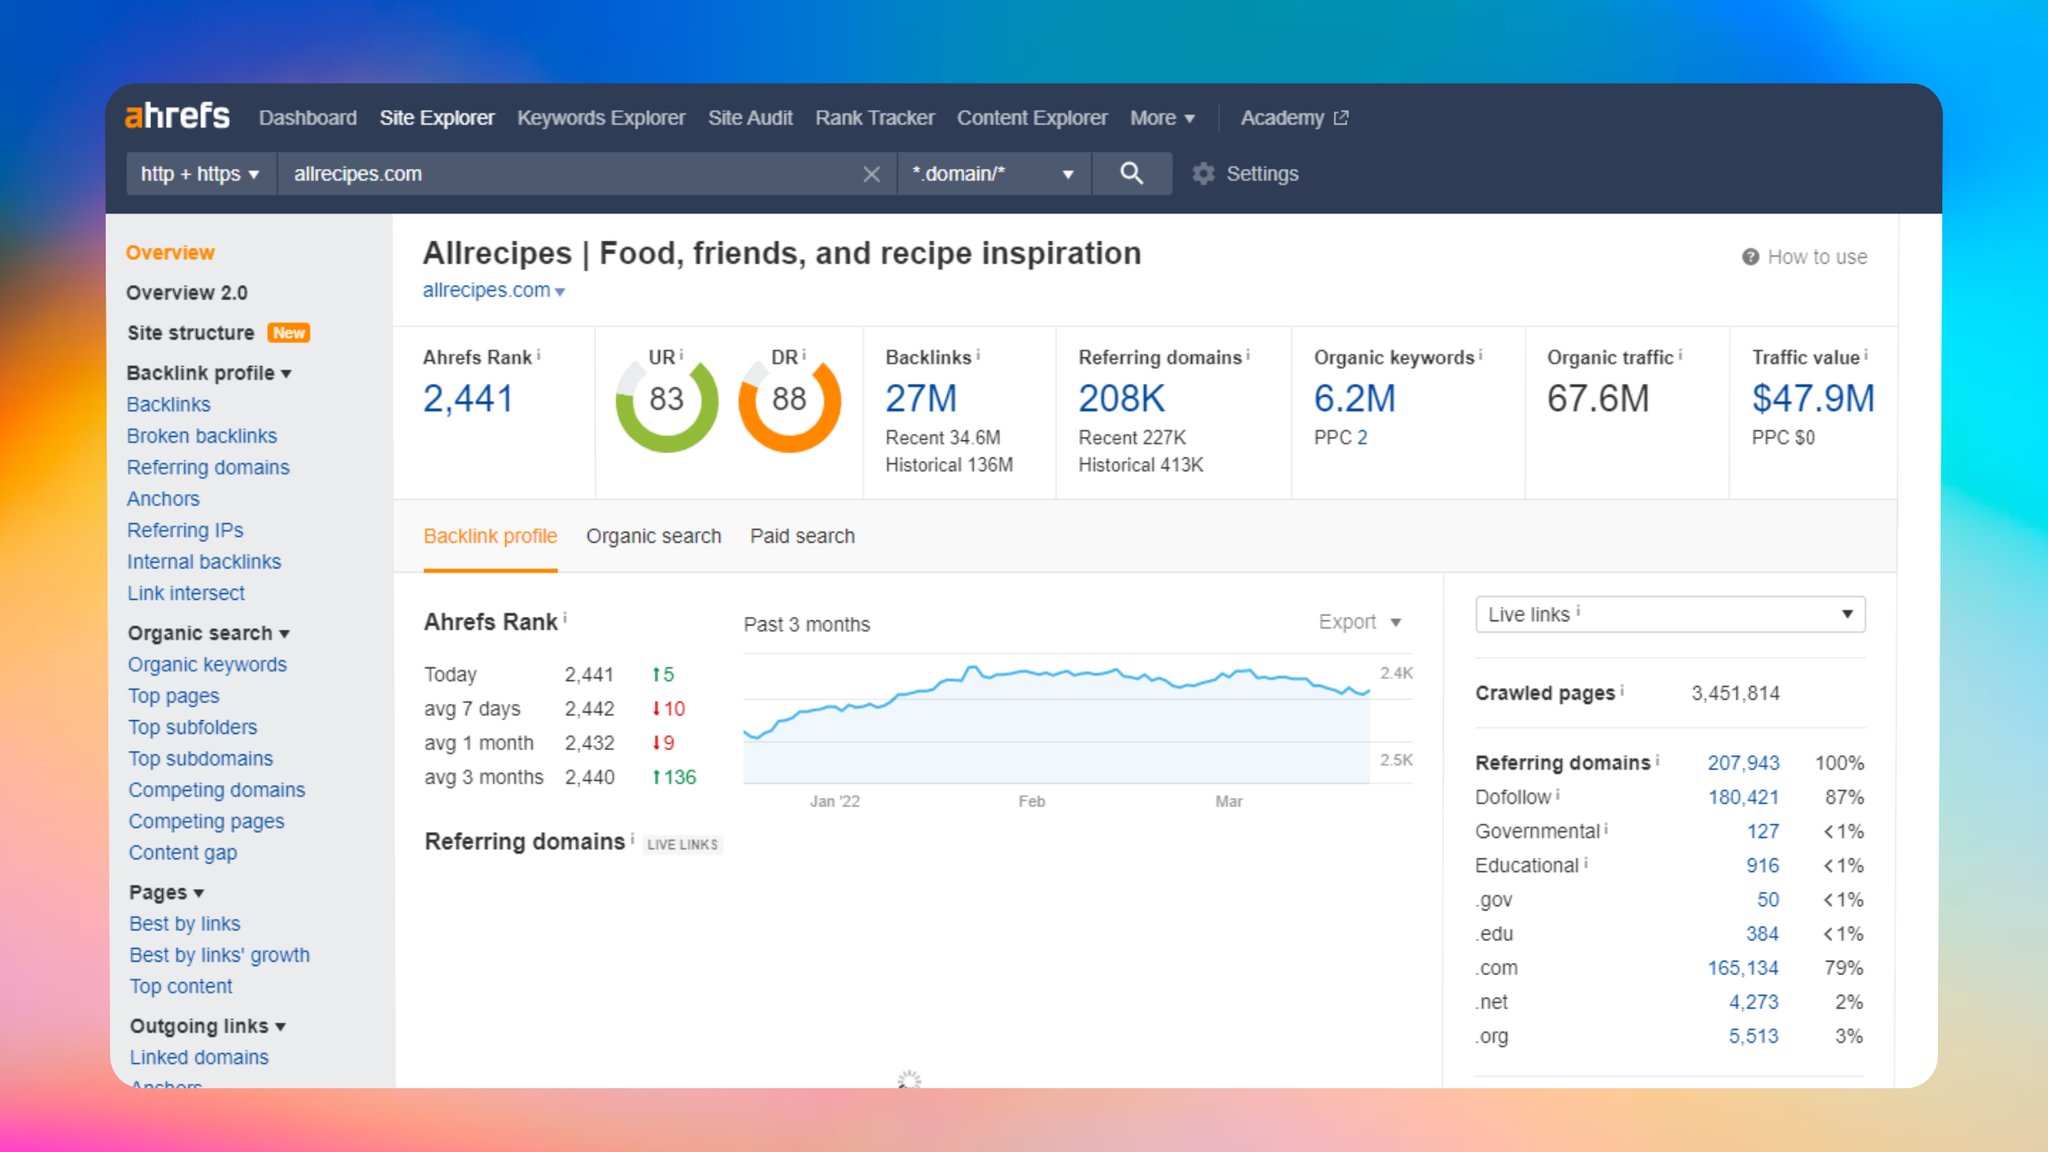Click the How to use help icon
Screen dimensions: 2048x1152
point(1750,257)
